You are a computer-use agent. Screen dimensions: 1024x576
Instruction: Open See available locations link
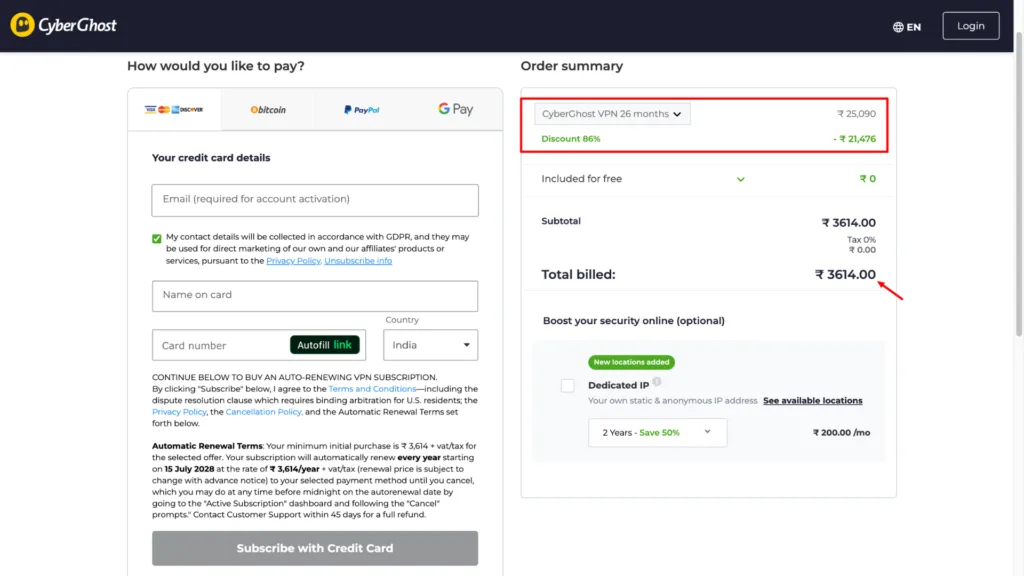click(812, 400)
